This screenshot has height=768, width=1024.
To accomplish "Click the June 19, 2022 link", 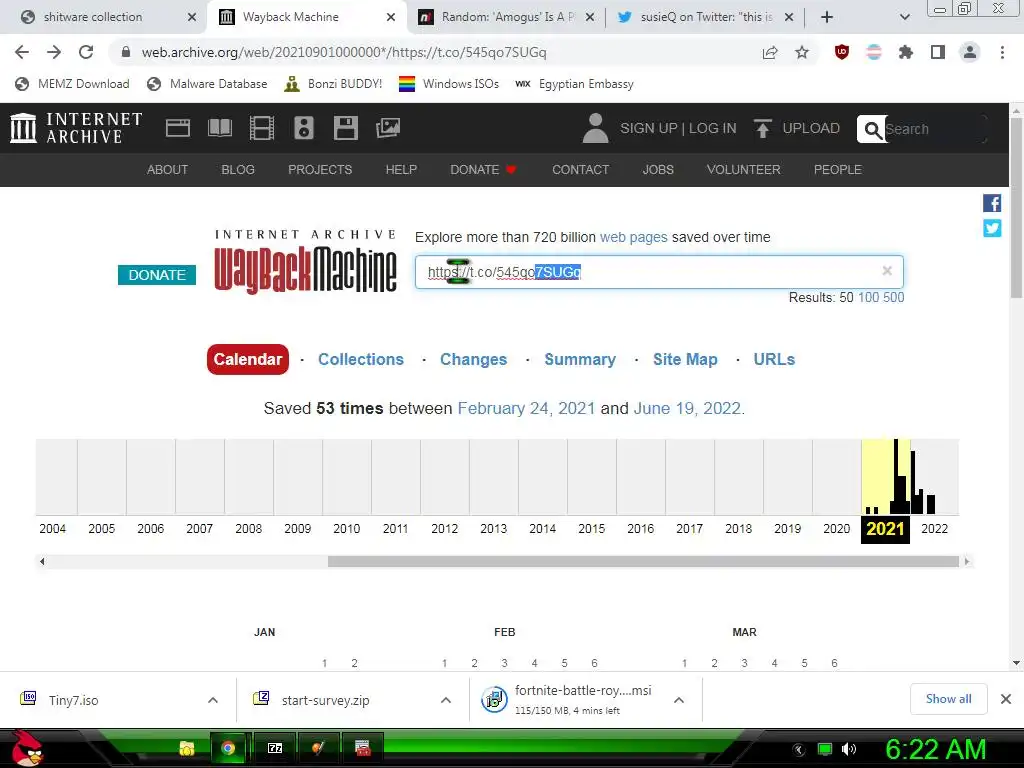I will [687, 408].
